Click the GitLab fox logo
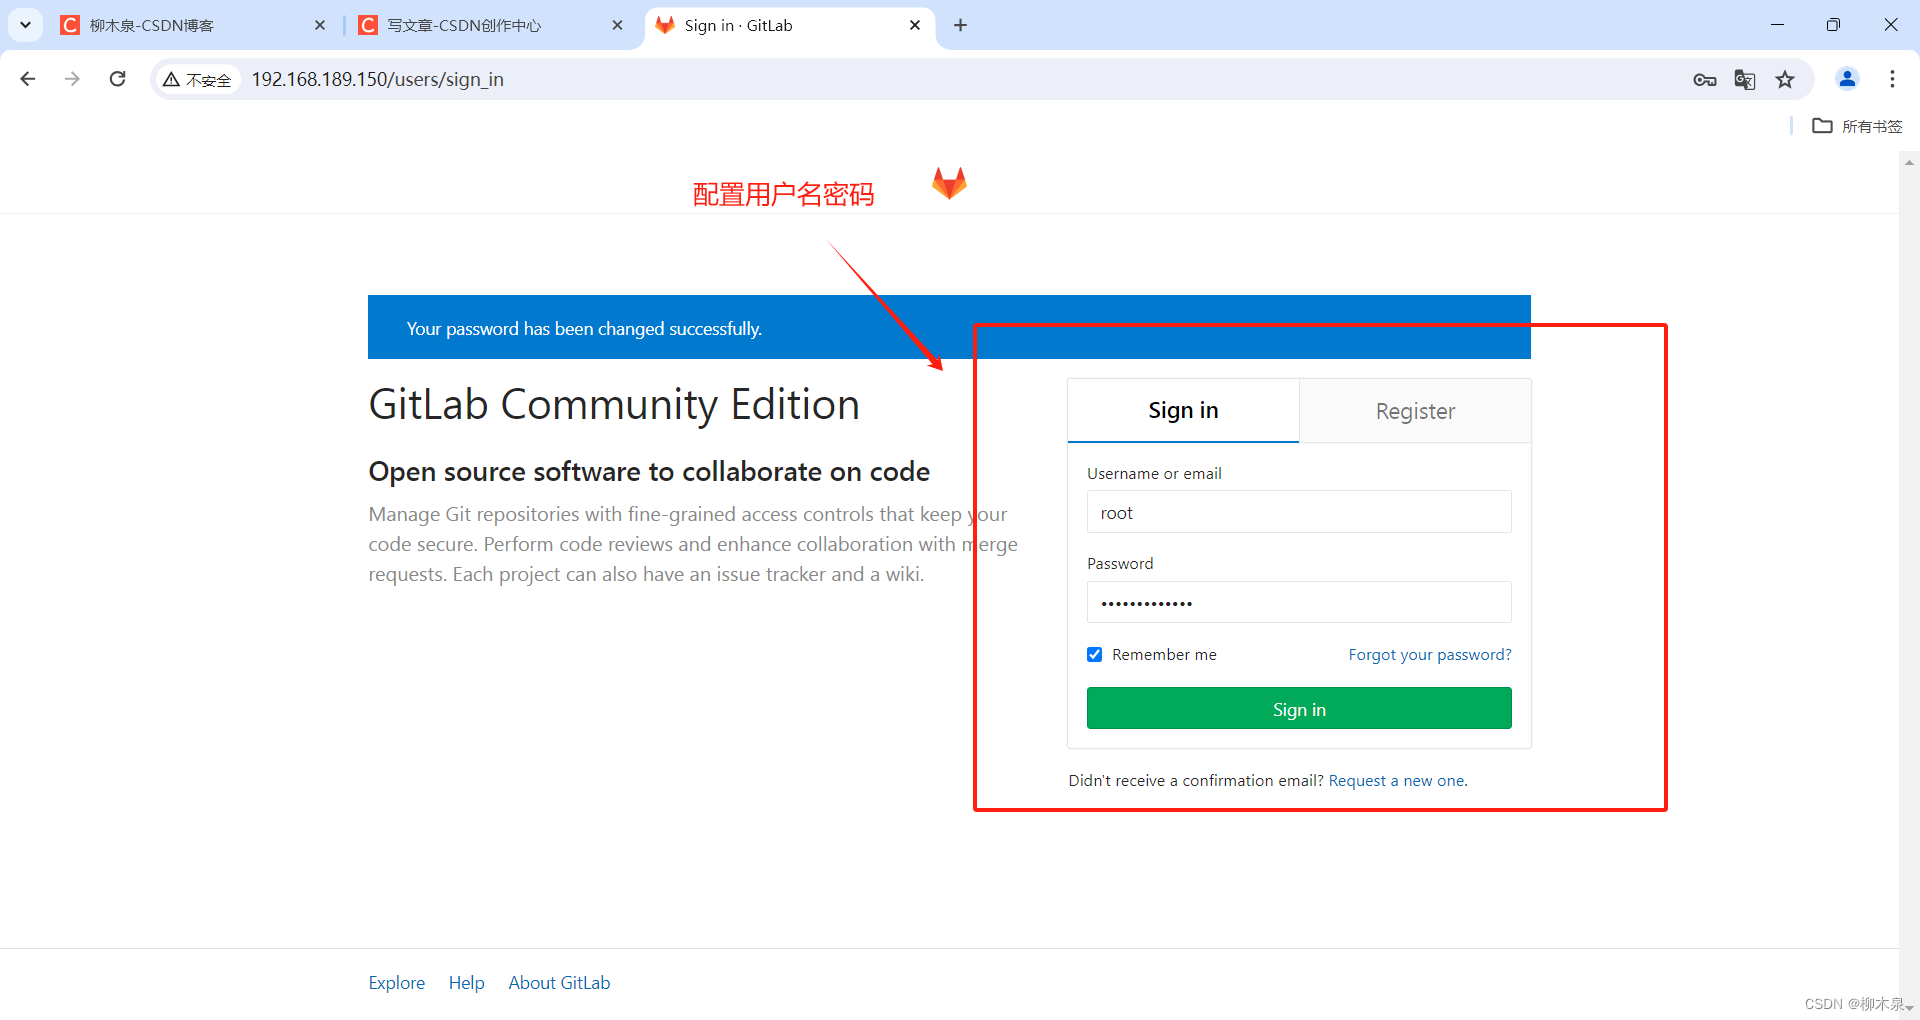This screenshot has height=1020, width=1920. (x=949, y=183)
